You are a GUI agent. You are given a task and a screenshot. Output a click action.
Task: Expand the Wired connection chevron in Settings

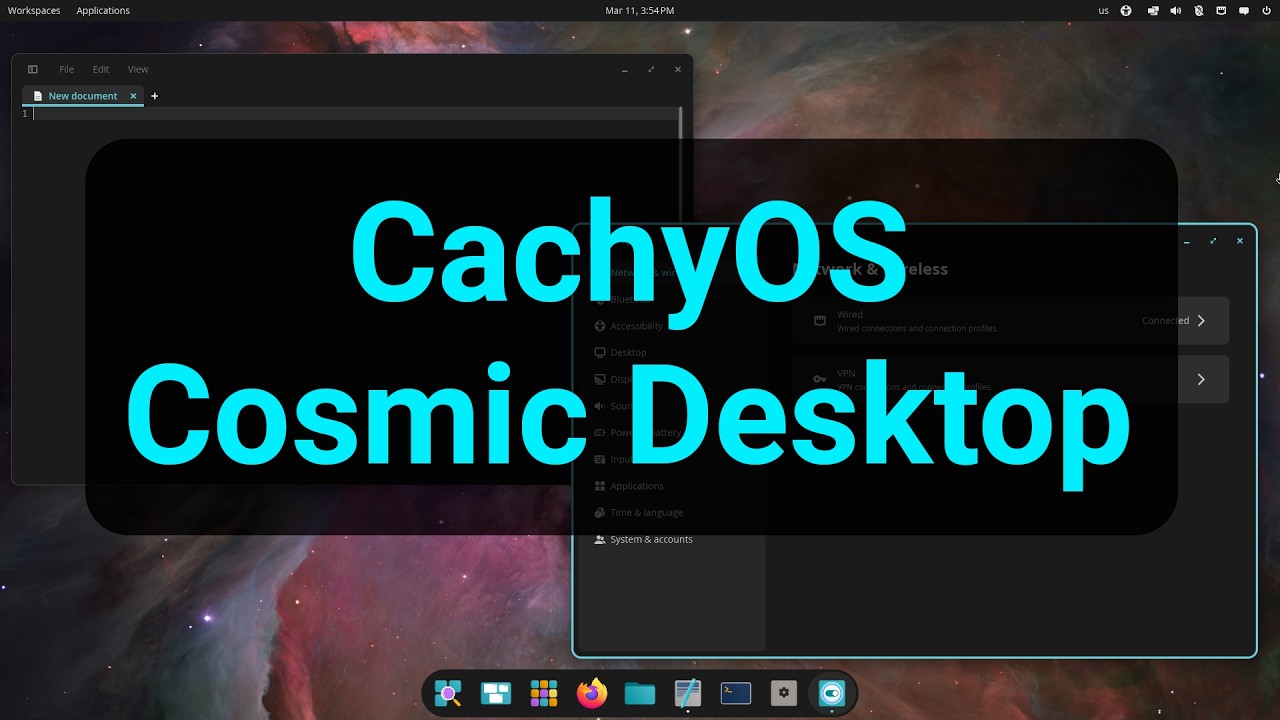tap(1201, 321)
